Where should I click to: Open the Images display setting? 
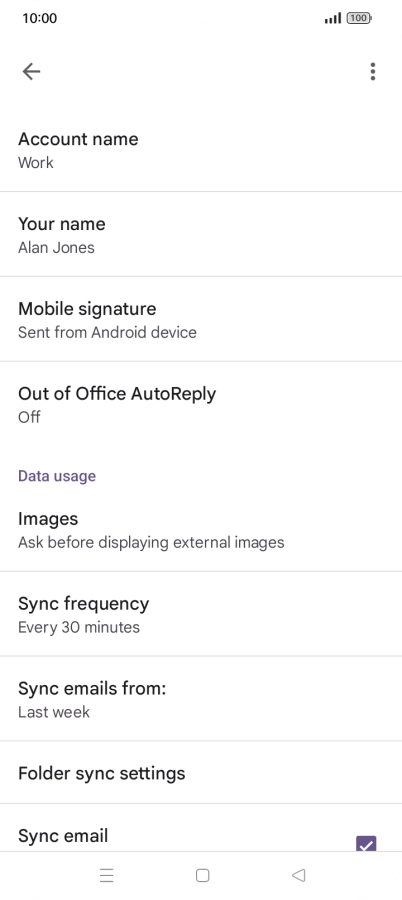[201, 530]
